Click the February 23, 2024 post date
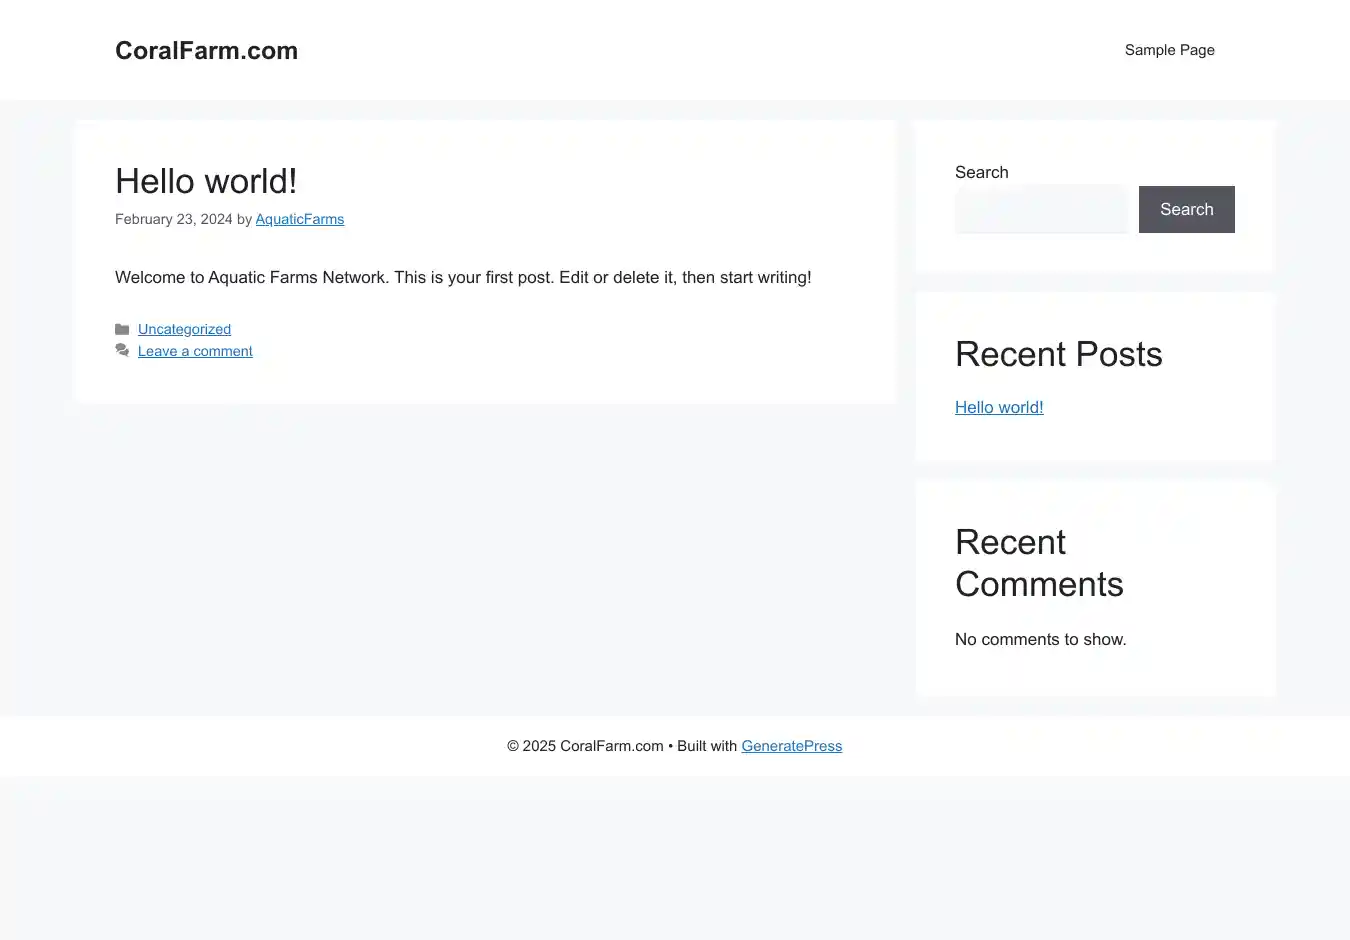The width and height of the screenshot is (1350, 940). 173,219
